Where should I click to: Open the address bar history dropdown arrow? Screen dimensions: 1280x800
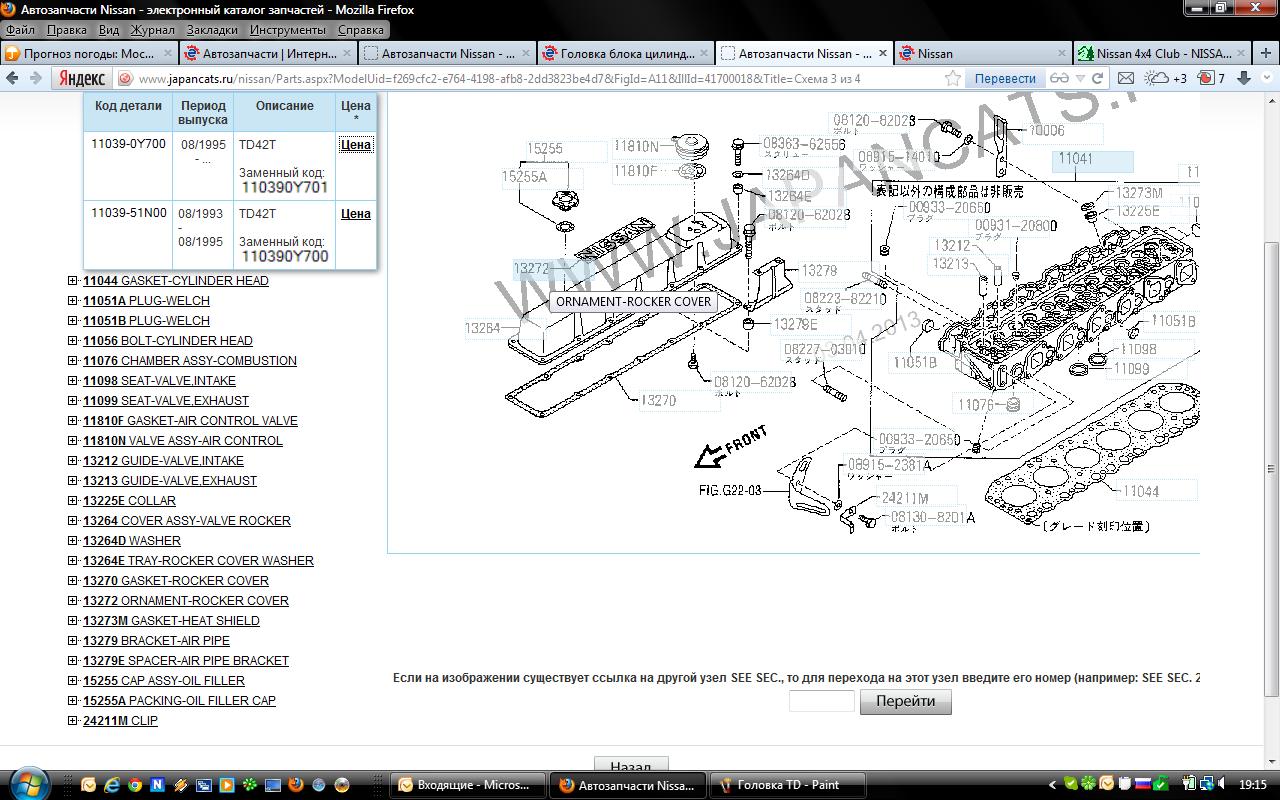click(1080, 78)
